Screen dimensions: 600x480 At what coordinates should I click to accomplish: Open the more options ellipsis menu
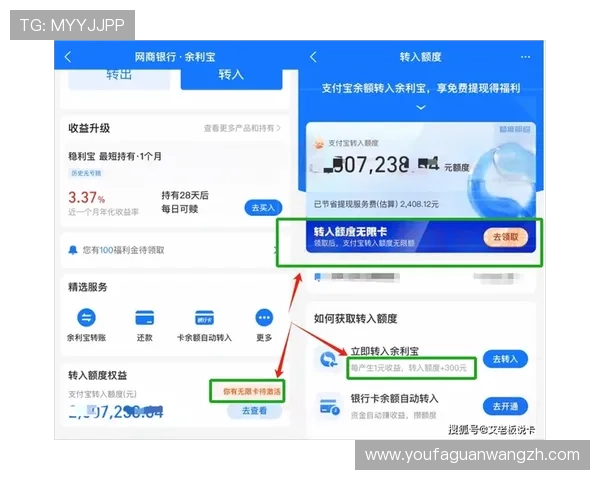point(525,57)
